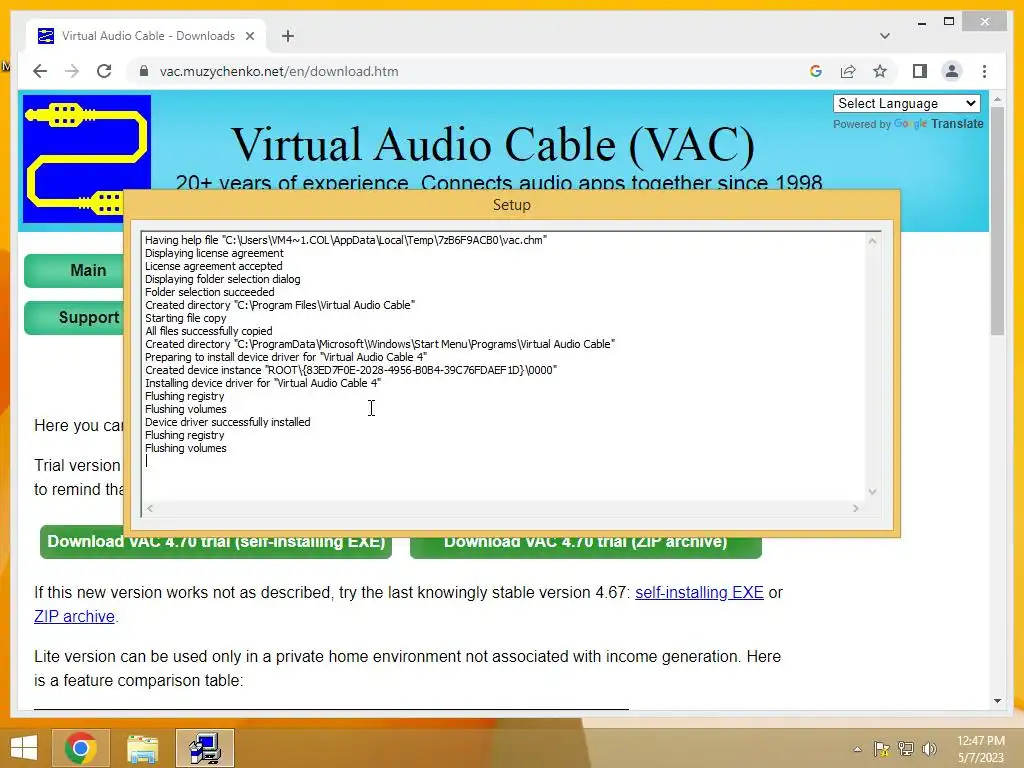Open the version 4.67 ZIP archive link

tap(74, 616)
